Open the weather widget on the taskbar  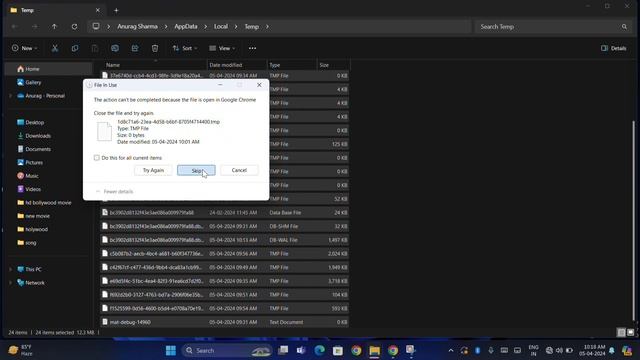coord(20,350)
